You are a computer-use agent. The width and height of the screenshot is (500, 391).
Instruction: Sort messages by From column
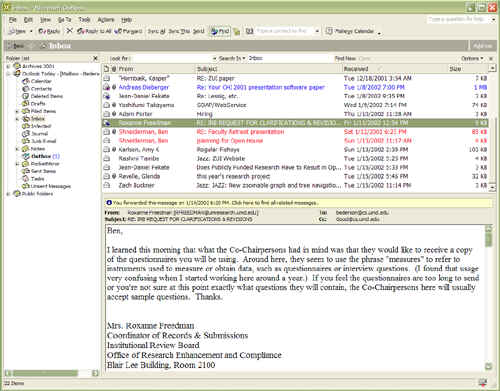tap(156, 69)
